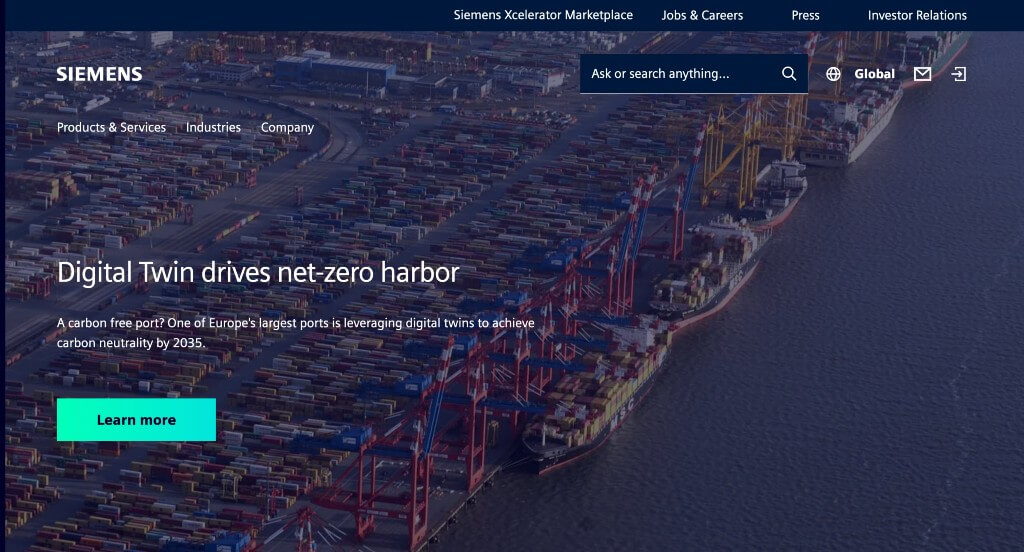Screen dimensions: 1024x552
Task: Open the Press page
Action: pos(805,15)
